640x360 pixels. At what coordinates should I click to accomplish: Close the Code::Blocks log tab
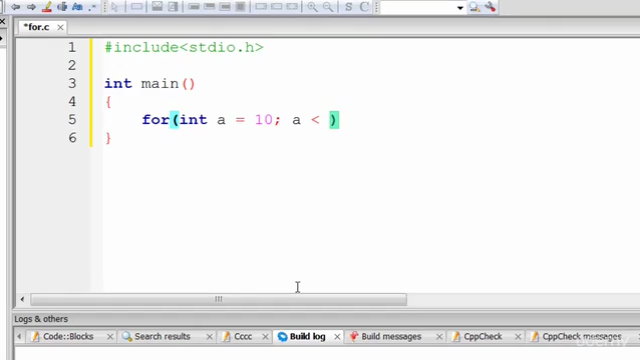pos(110,337)
